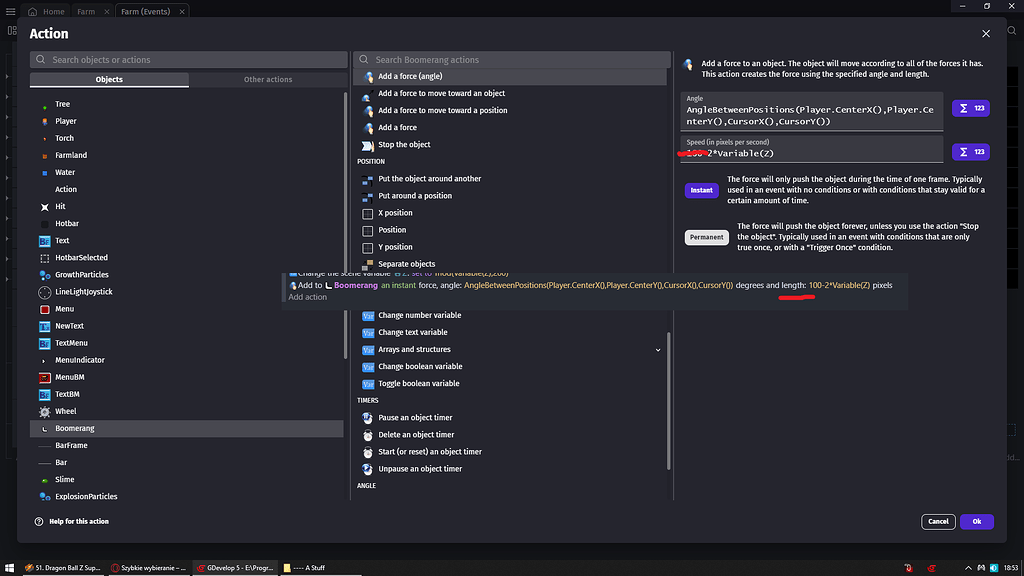Image resolution: width=1024 pixels, height=576 pixels.
Task: Select the Boomerang object in list
Action: [75, 428]
